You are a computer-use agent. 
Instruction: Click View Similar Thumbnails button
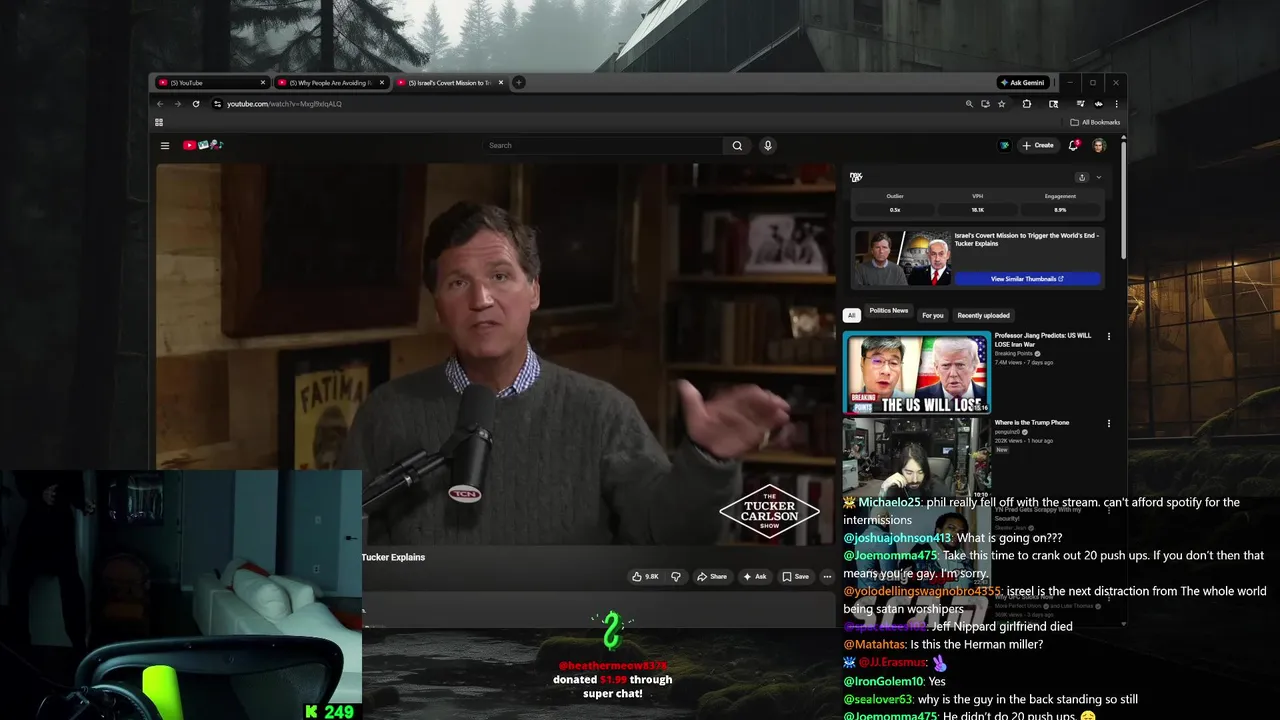[1027, 279]
